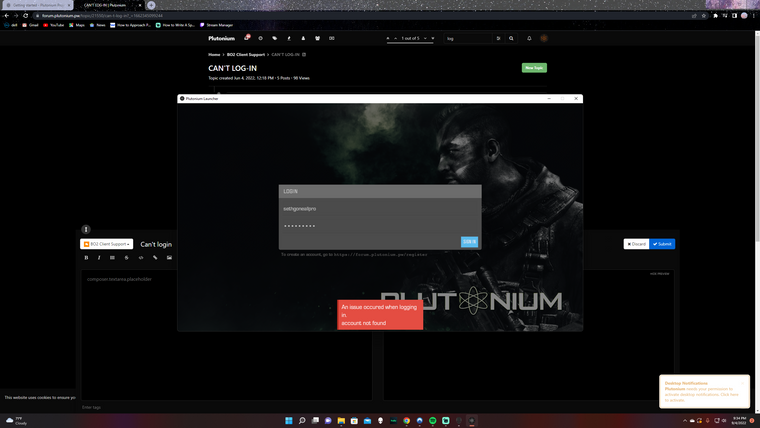The height and width of the screenshot is (428, 760).
Task: Click green New Topic button
Action: (534, 68)
